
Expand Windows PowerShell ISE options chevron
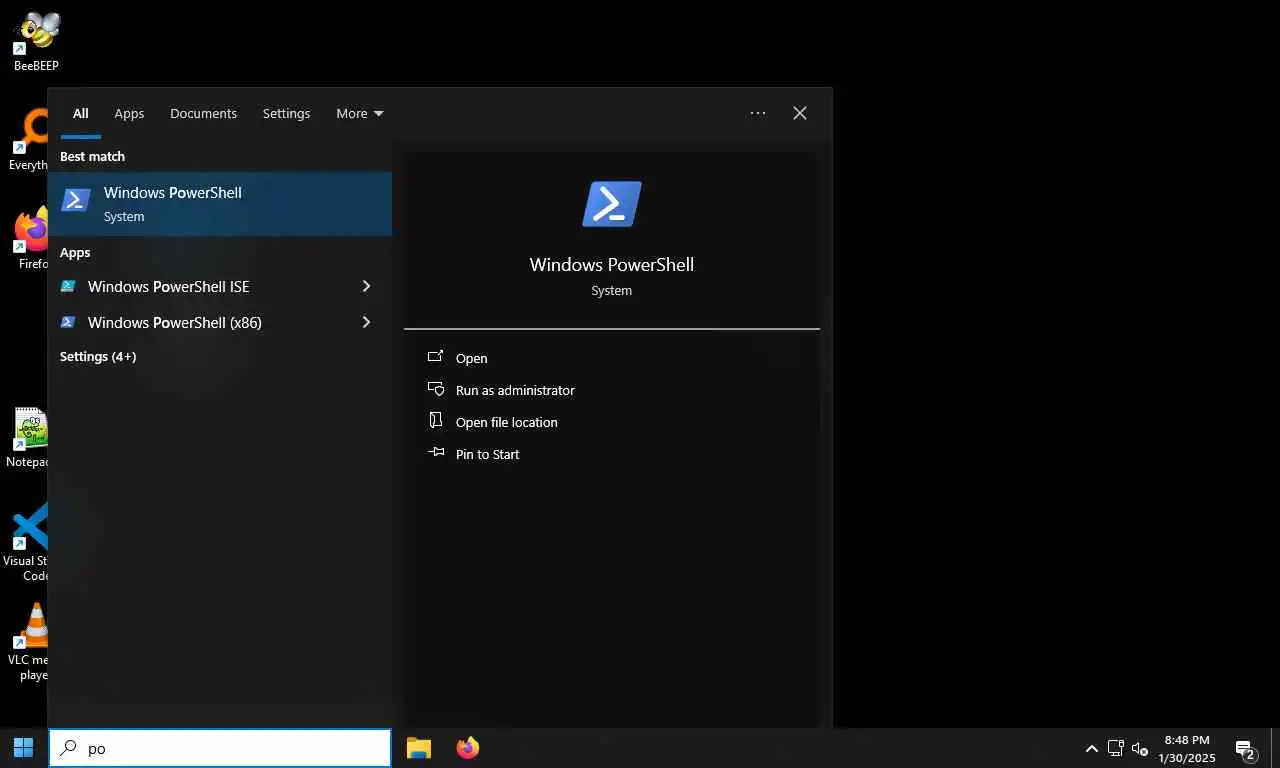[366, 286]
